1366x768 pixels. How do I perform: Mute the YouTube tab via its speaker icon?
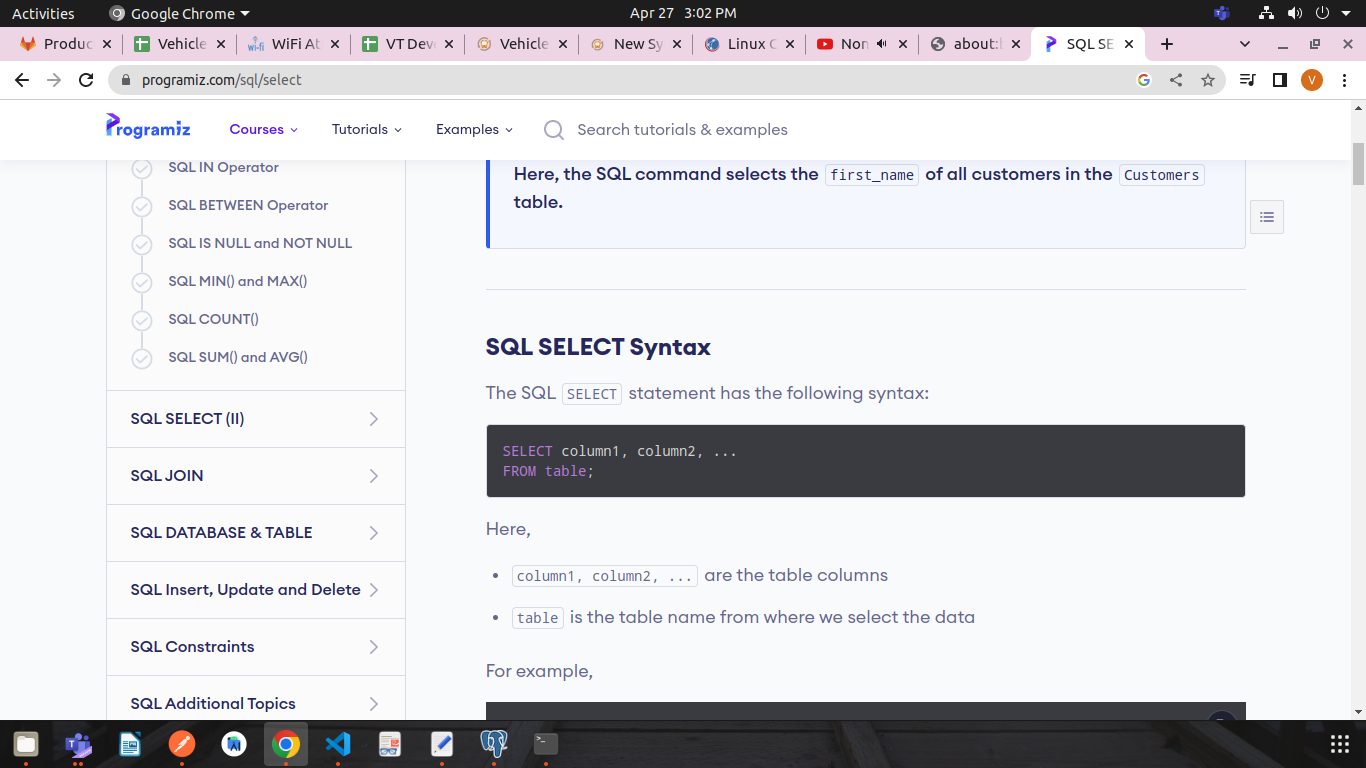tap(881, 44)
